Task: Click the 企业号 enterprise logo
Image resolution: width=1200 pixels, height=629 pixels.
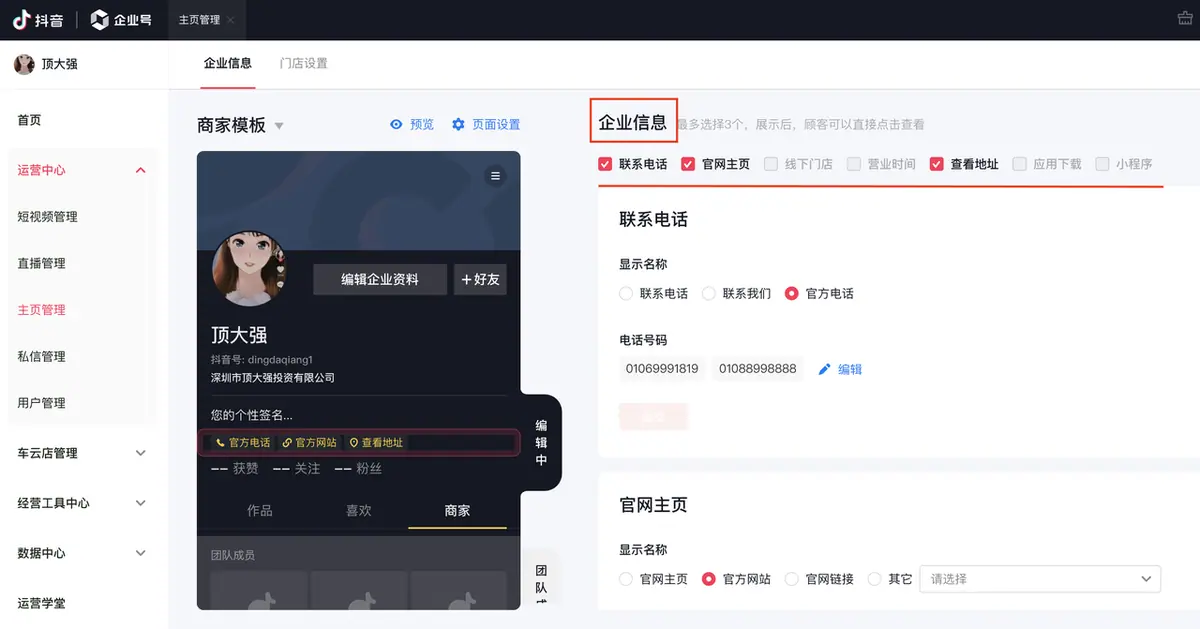Action: [121, 20]
